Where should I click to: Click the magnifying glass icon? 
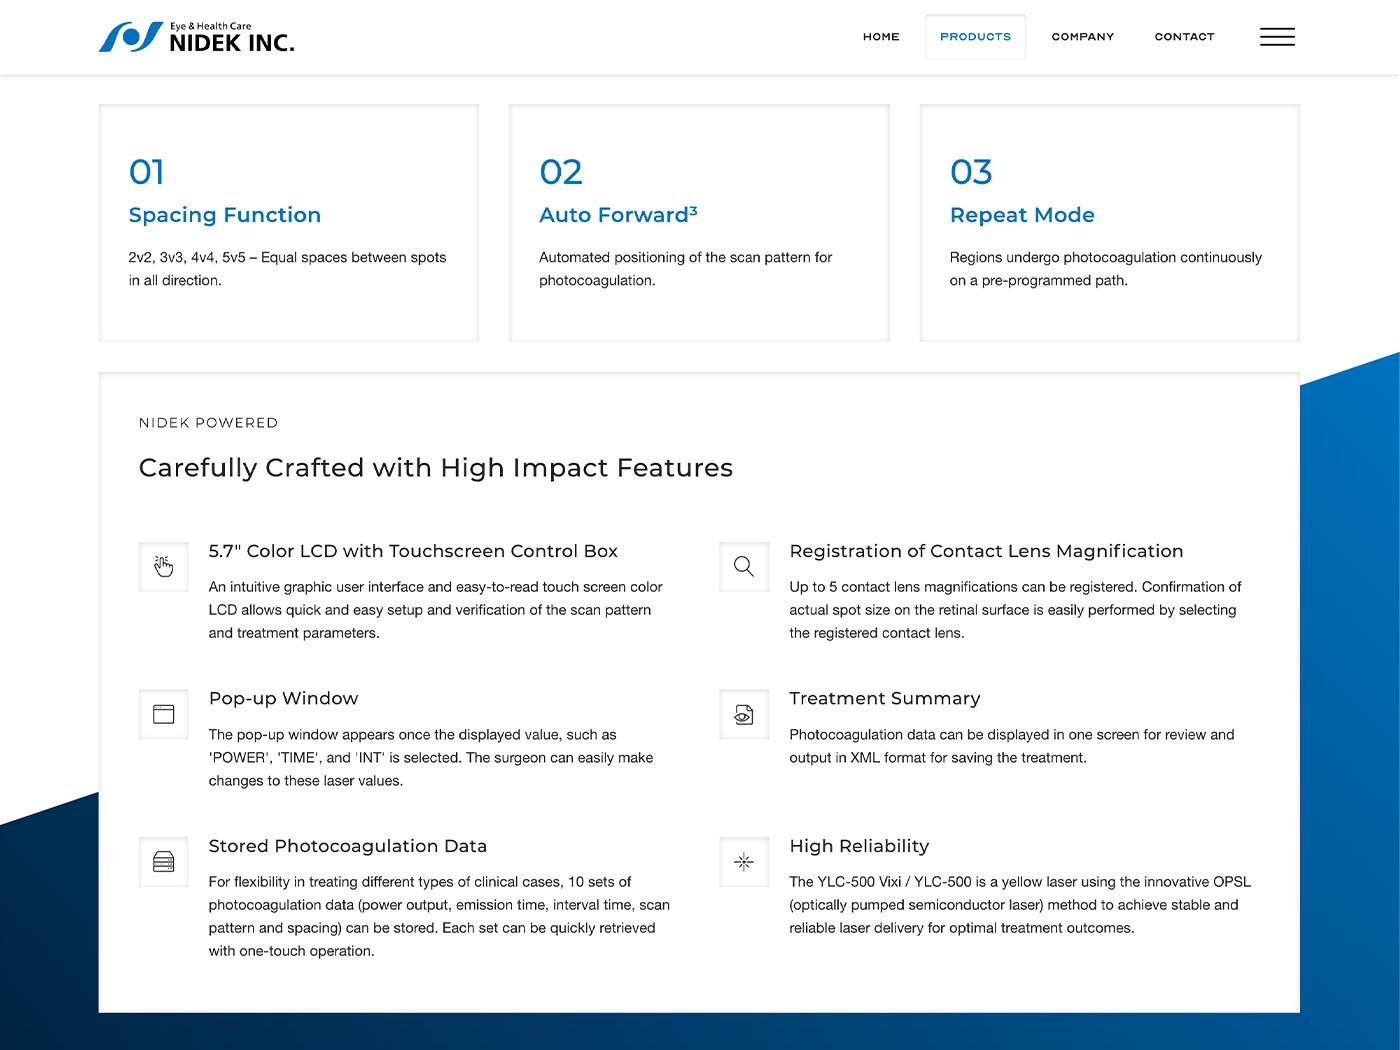pos(744,567)
